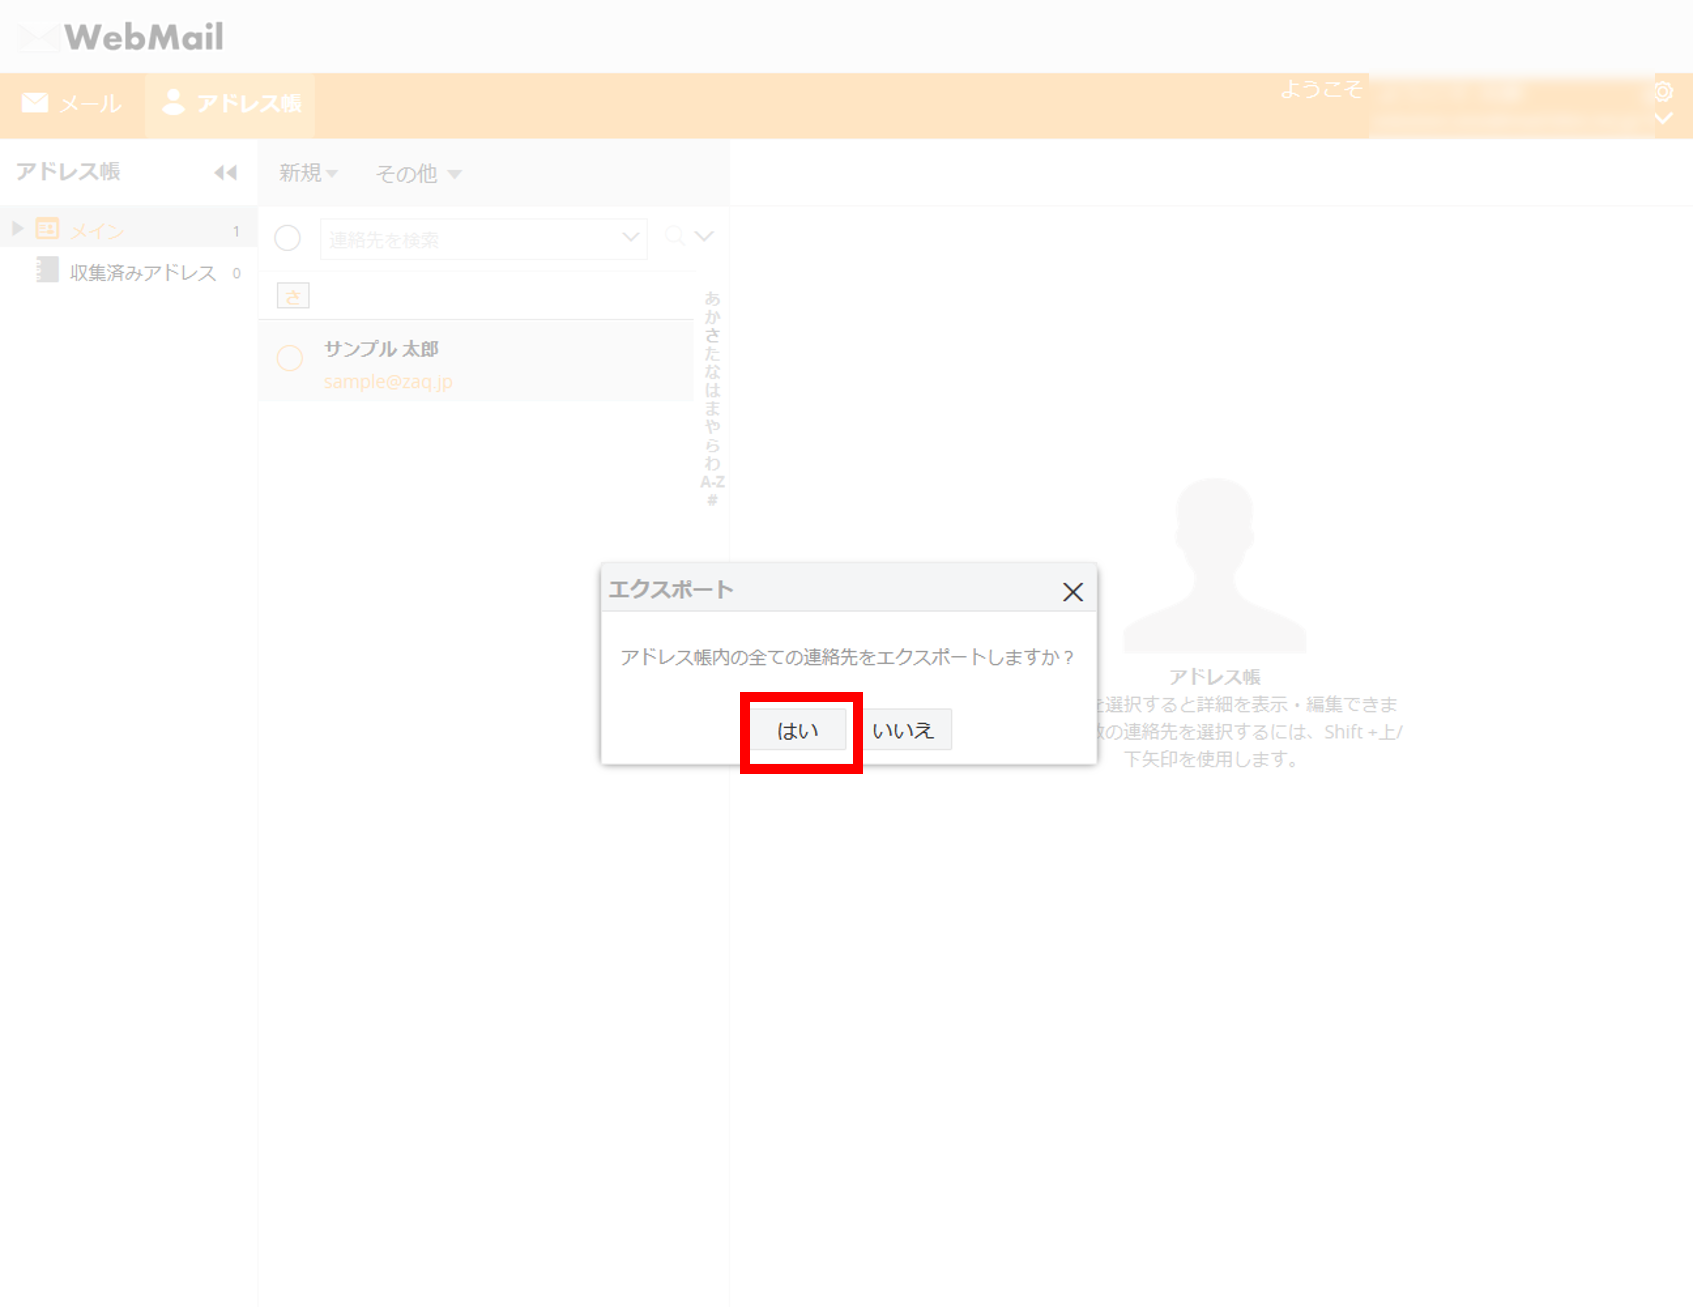Screen dimensions: 1693x1307
Task: Jump to A-Z in kana index
Action: (712, 483)
